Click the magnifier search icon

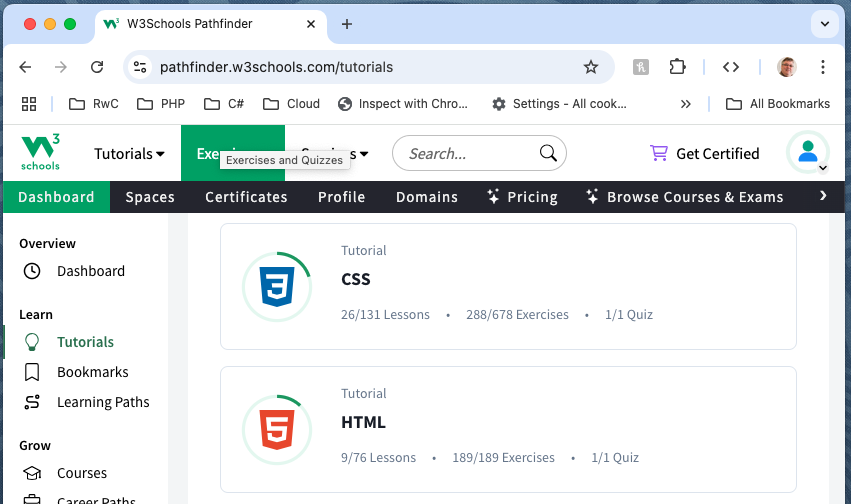pos(548,153)
